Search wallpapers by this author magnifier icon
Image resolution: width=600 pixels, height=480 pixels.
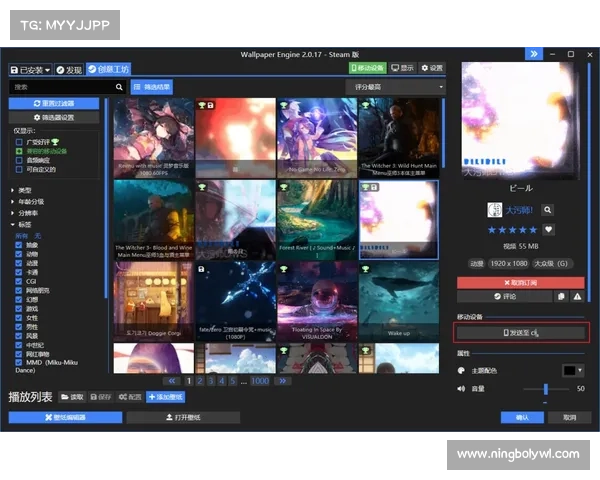(x=548, y=210)
